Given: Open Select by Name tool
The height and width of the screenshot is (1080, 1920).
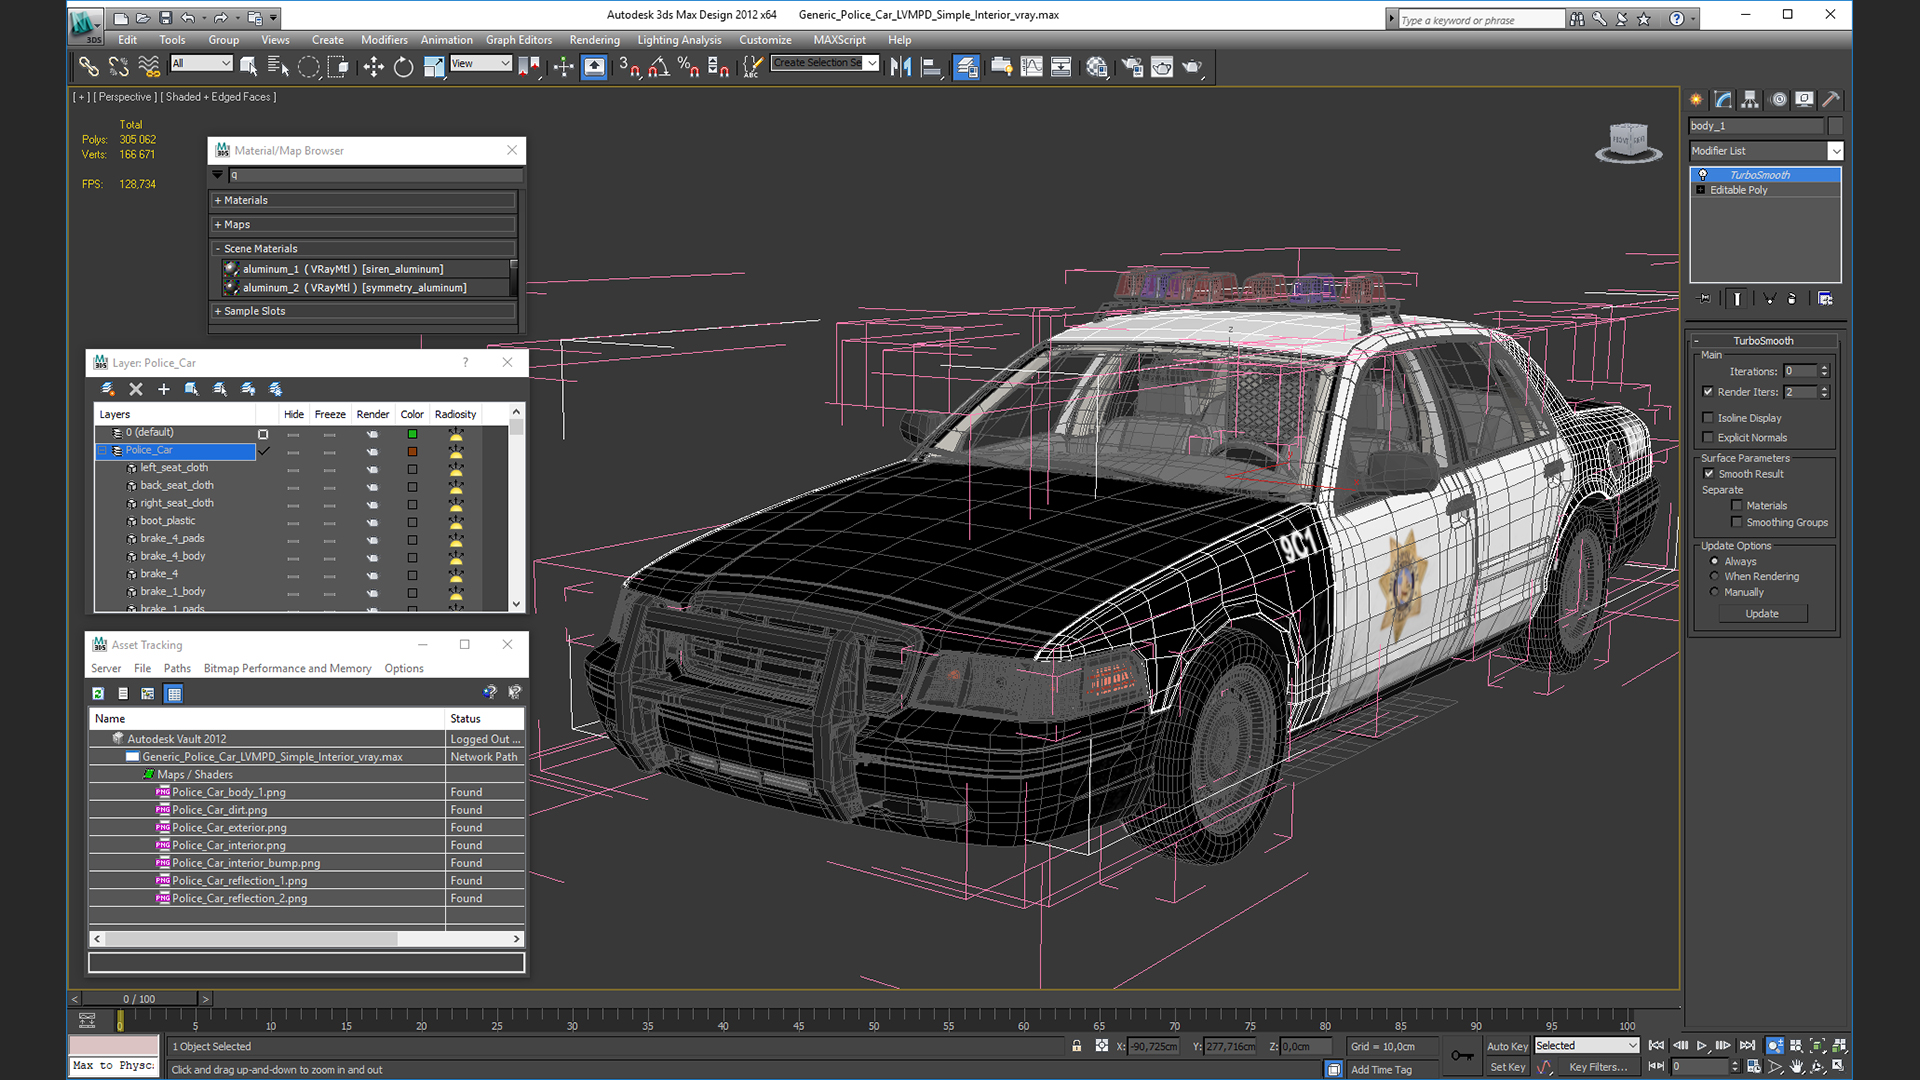Looking at the screenshot, I should 278,67.
